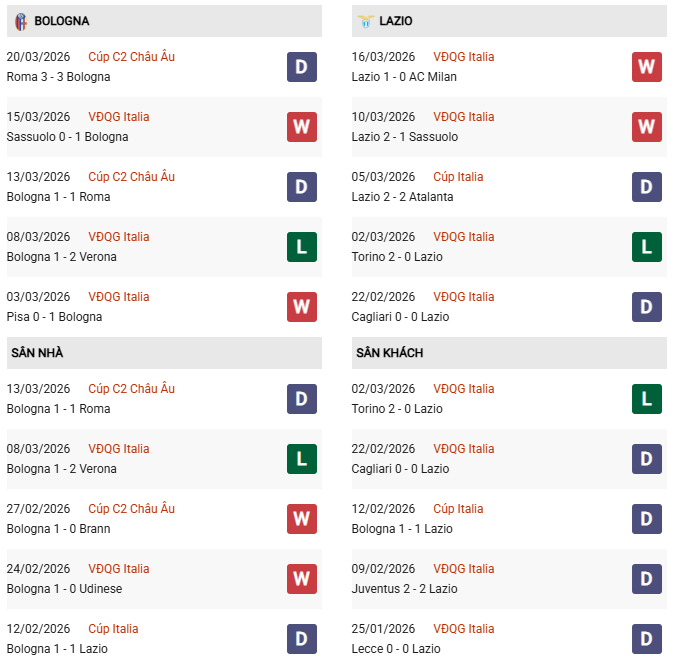Image resolution: width=674 pixels, height=670 pixels.
Task: Click the L badge for Torino 2-0 Lazio under Lazio
Action: point(647,247)
